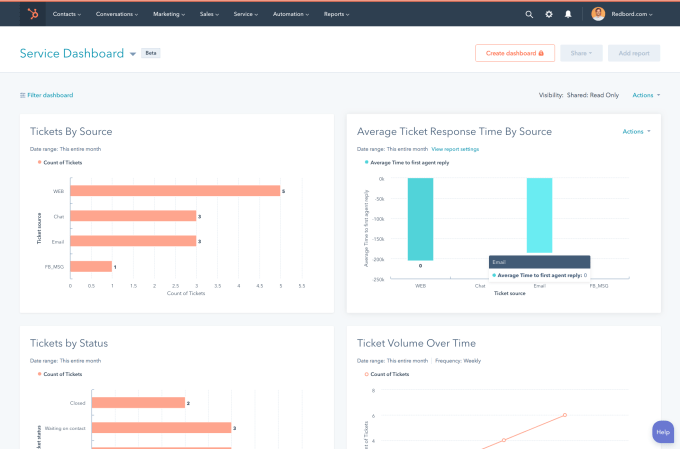Open the View report settings link

tap(455, 149)
